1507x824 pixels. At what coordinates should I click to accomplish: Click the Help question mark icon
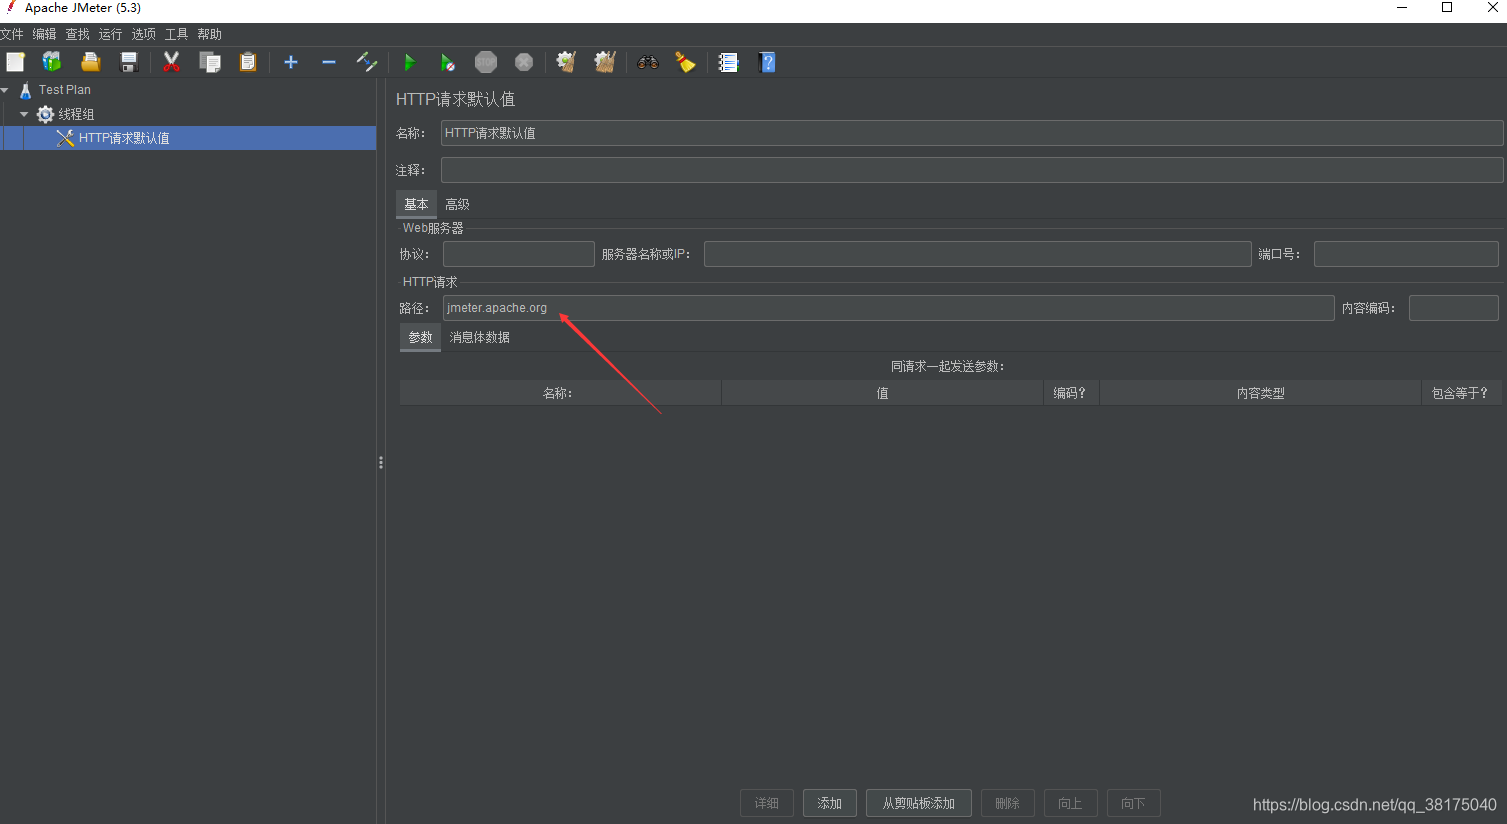[767, 62]
